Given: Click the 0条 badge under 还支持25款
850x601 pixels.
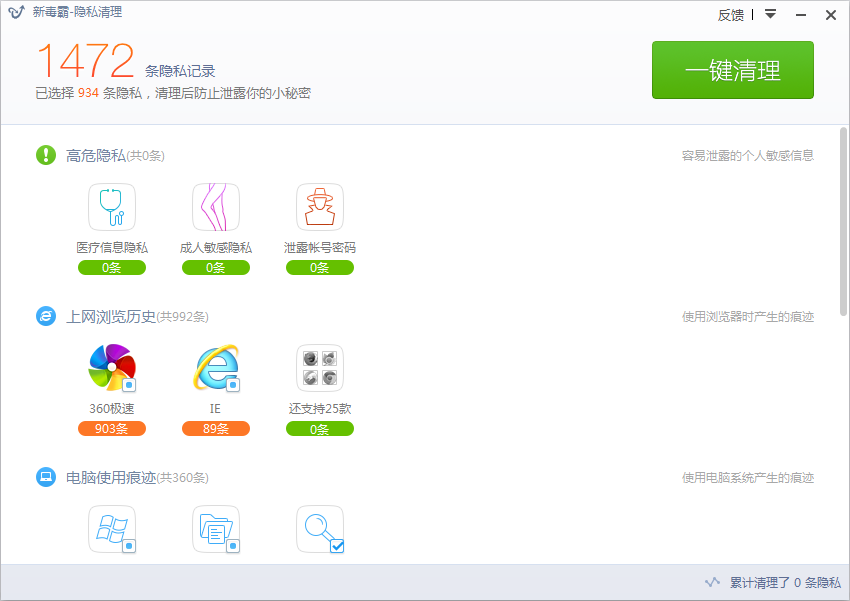Looking at the screenshot, I should (x=320, y=429).
